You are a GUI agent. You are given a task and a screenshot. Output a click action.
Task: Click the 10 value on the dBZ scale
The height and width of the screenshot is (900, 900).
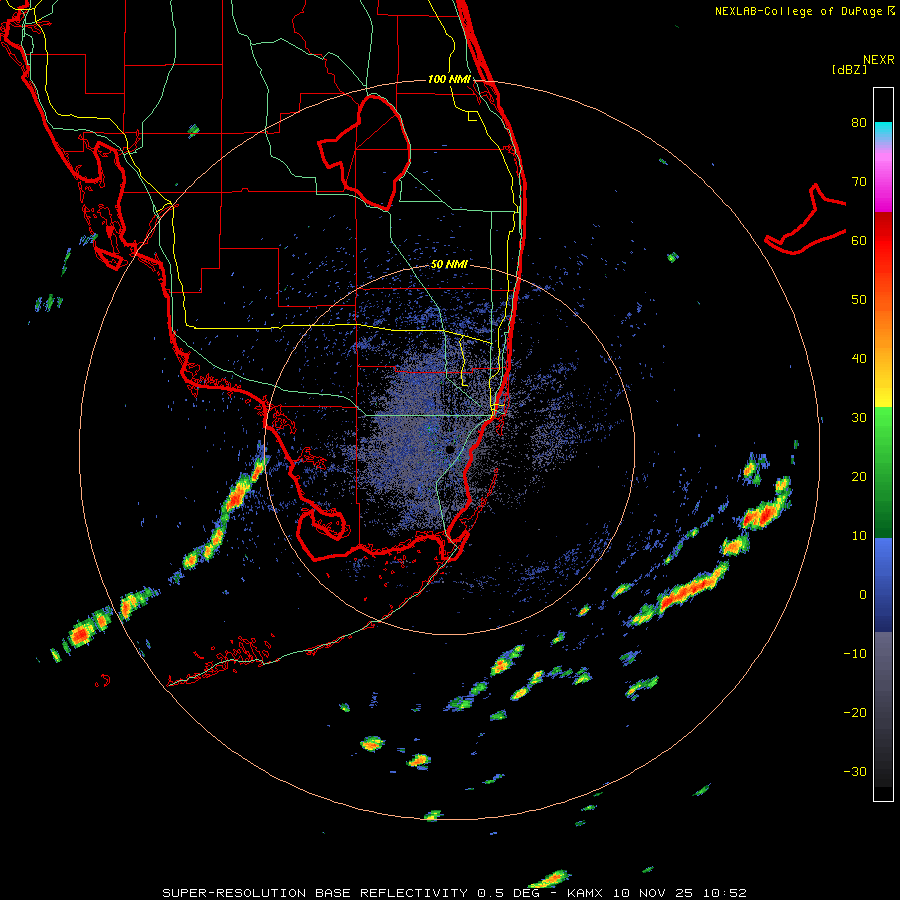tap(859, 536)
